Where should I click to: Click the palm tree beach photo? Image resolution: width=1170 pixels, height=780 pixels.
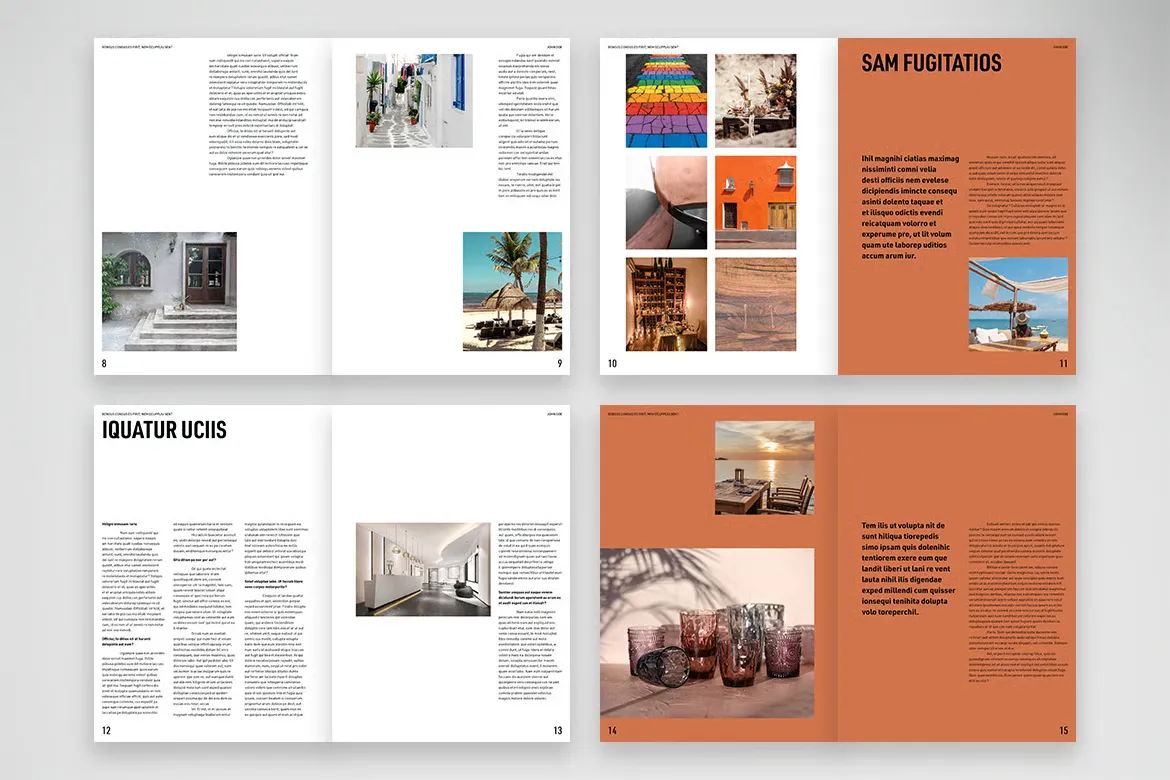(x=513, y=291)
